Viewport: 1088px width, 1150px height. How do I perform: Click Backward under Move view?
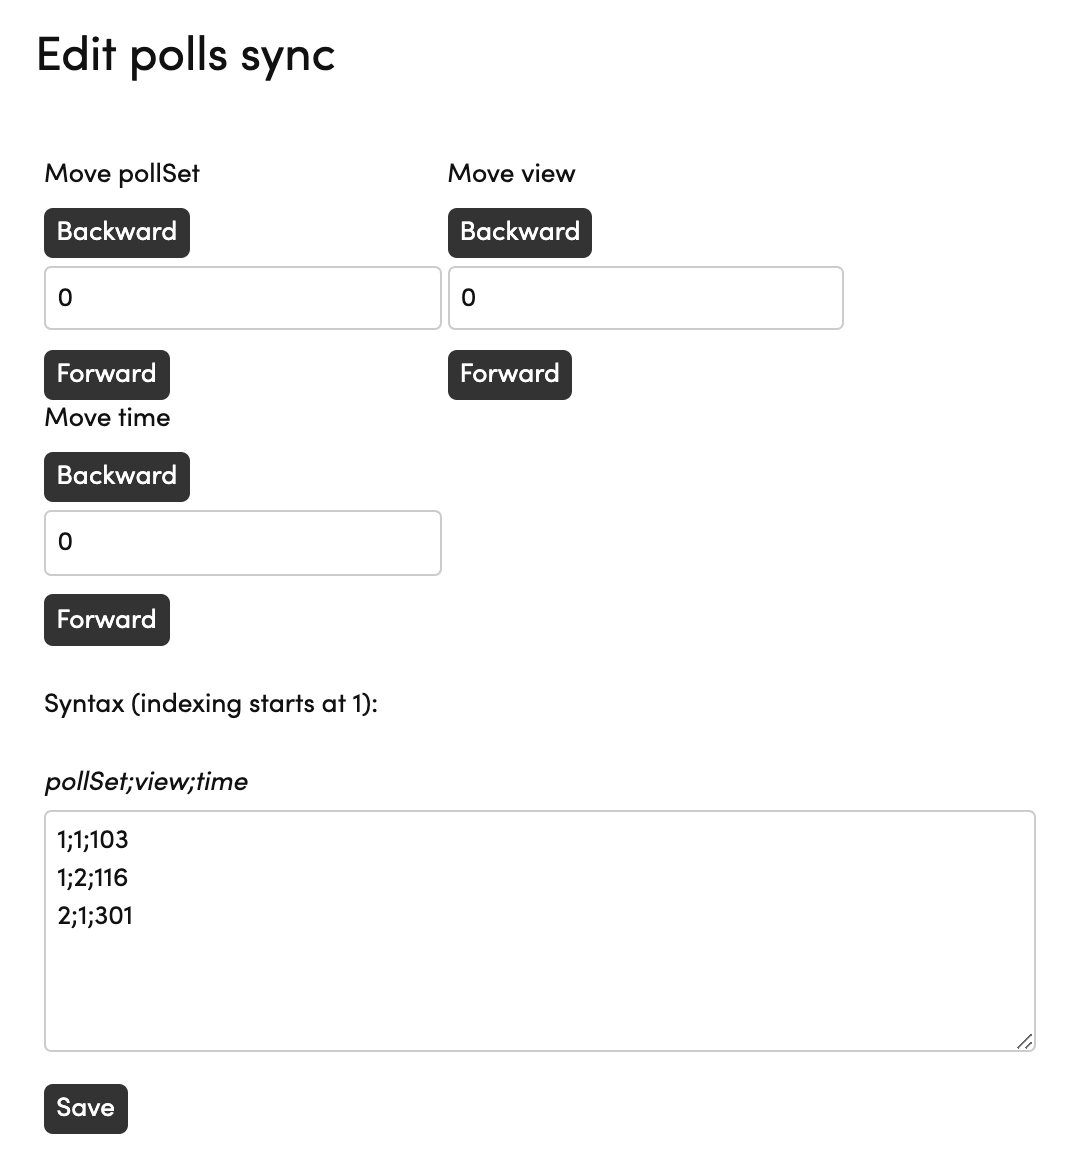519,232
